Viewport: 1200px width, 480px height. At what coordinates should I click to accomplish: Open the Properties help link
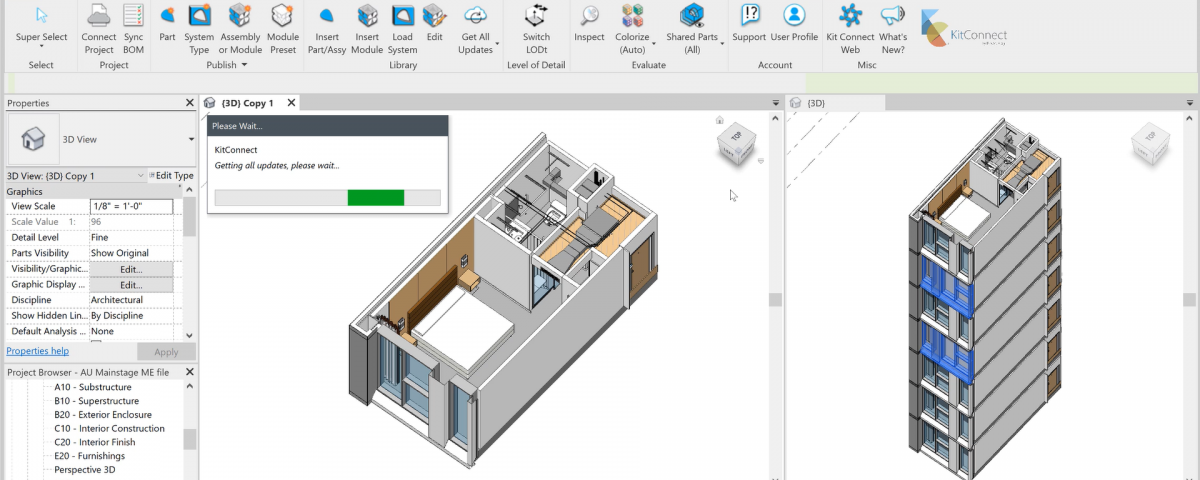pos(38,352)
